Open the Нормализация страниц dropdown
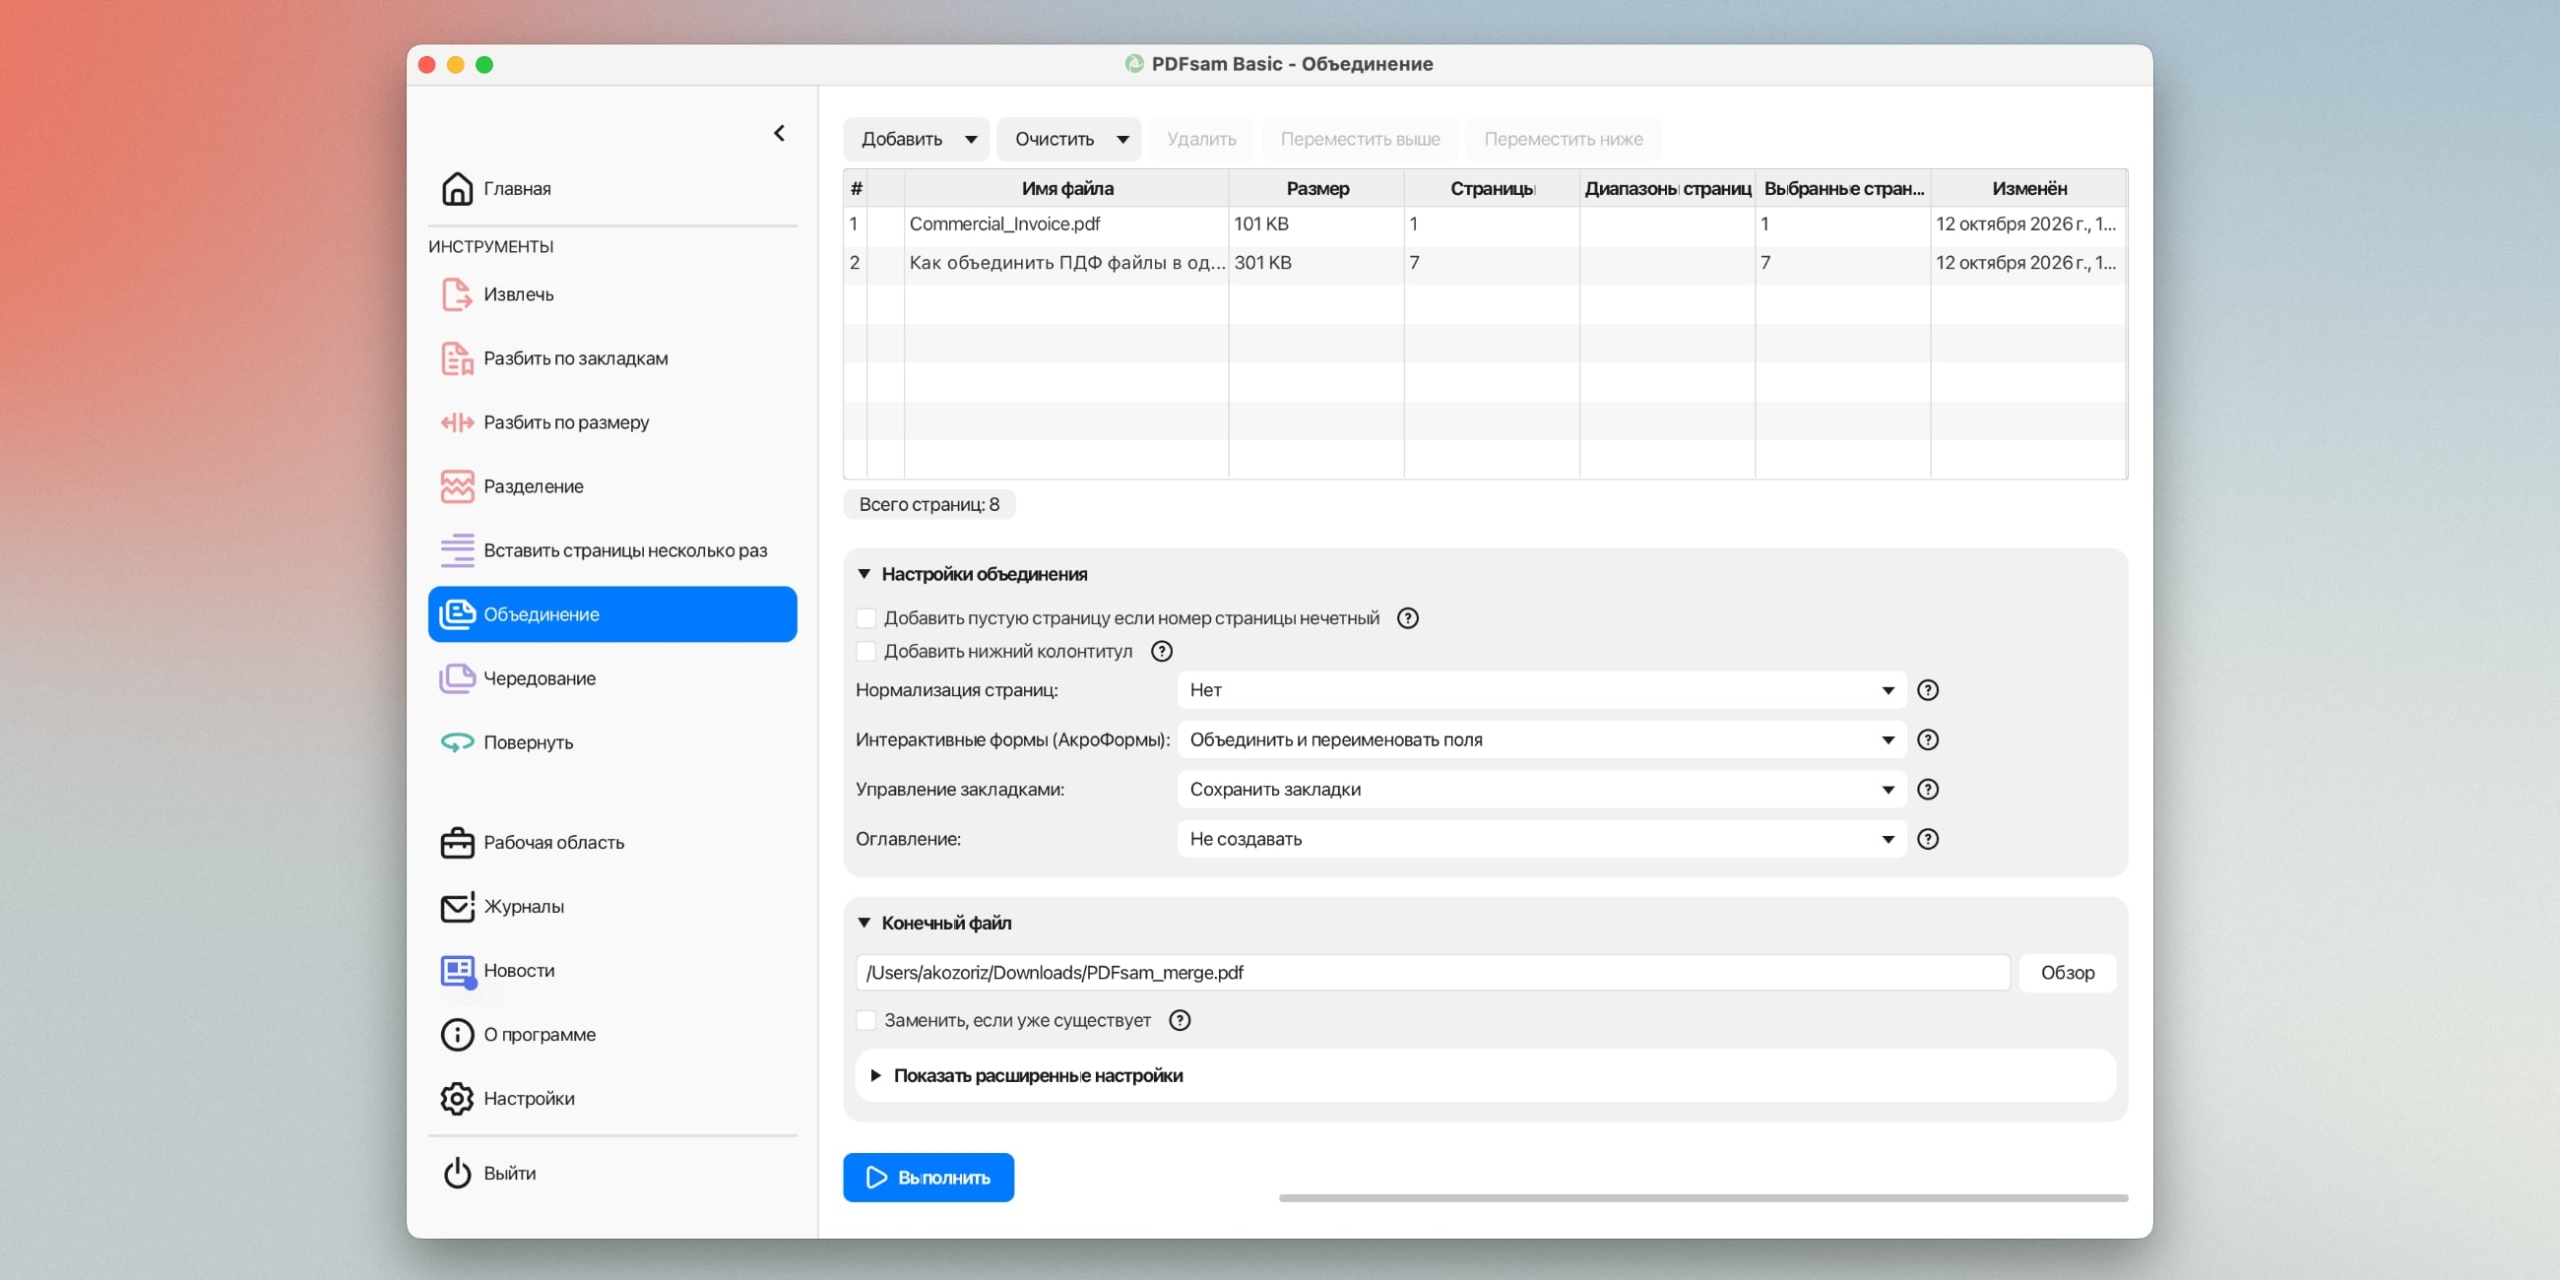Image resolution: width=2560 pixels, height=1280 pixels. 1542,690
